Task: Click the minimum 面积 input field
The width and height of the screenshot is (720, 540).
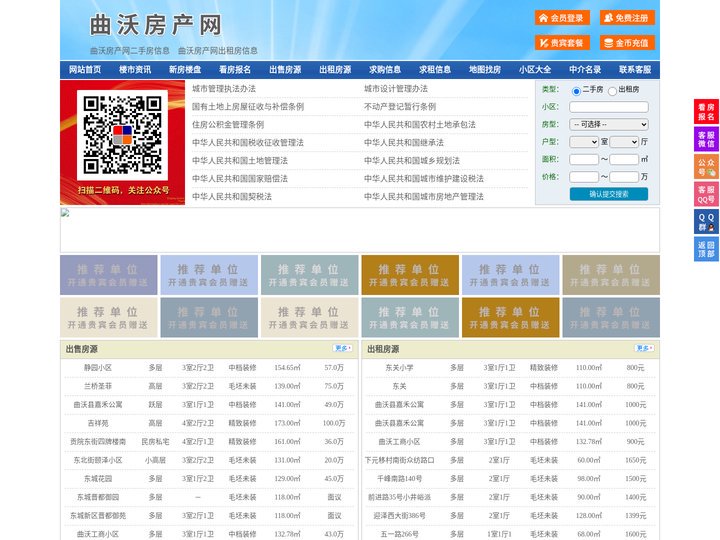Action: point(584,159)
